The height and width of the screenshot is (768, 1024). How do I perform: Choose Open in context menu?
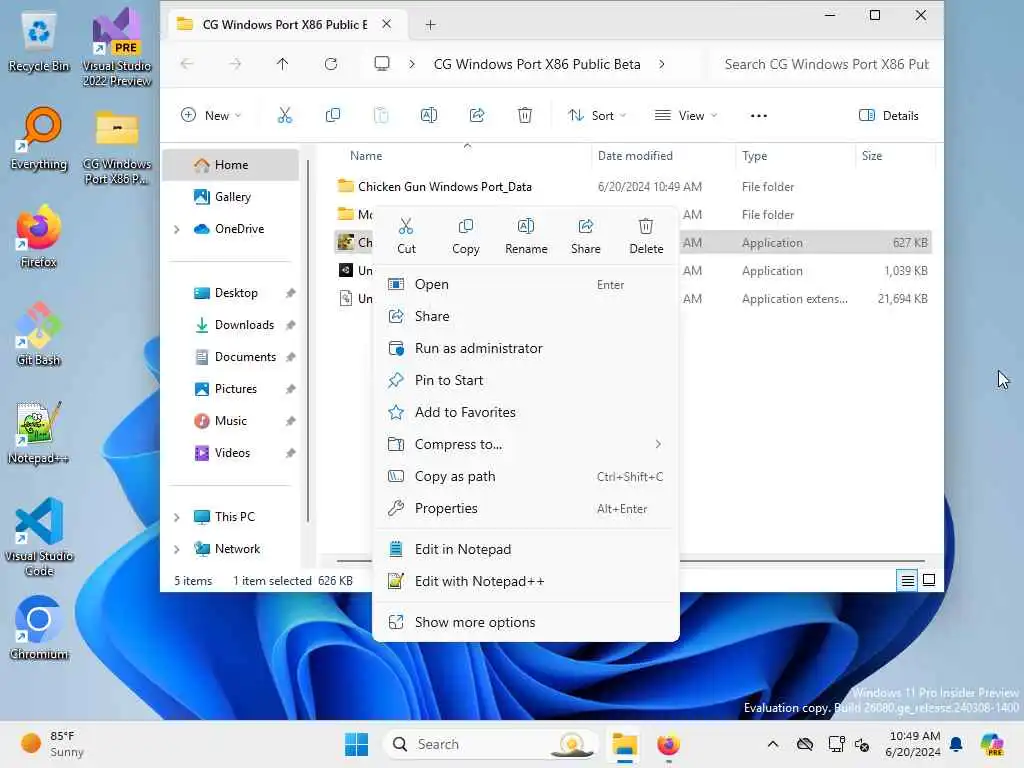tap(526, 285)
